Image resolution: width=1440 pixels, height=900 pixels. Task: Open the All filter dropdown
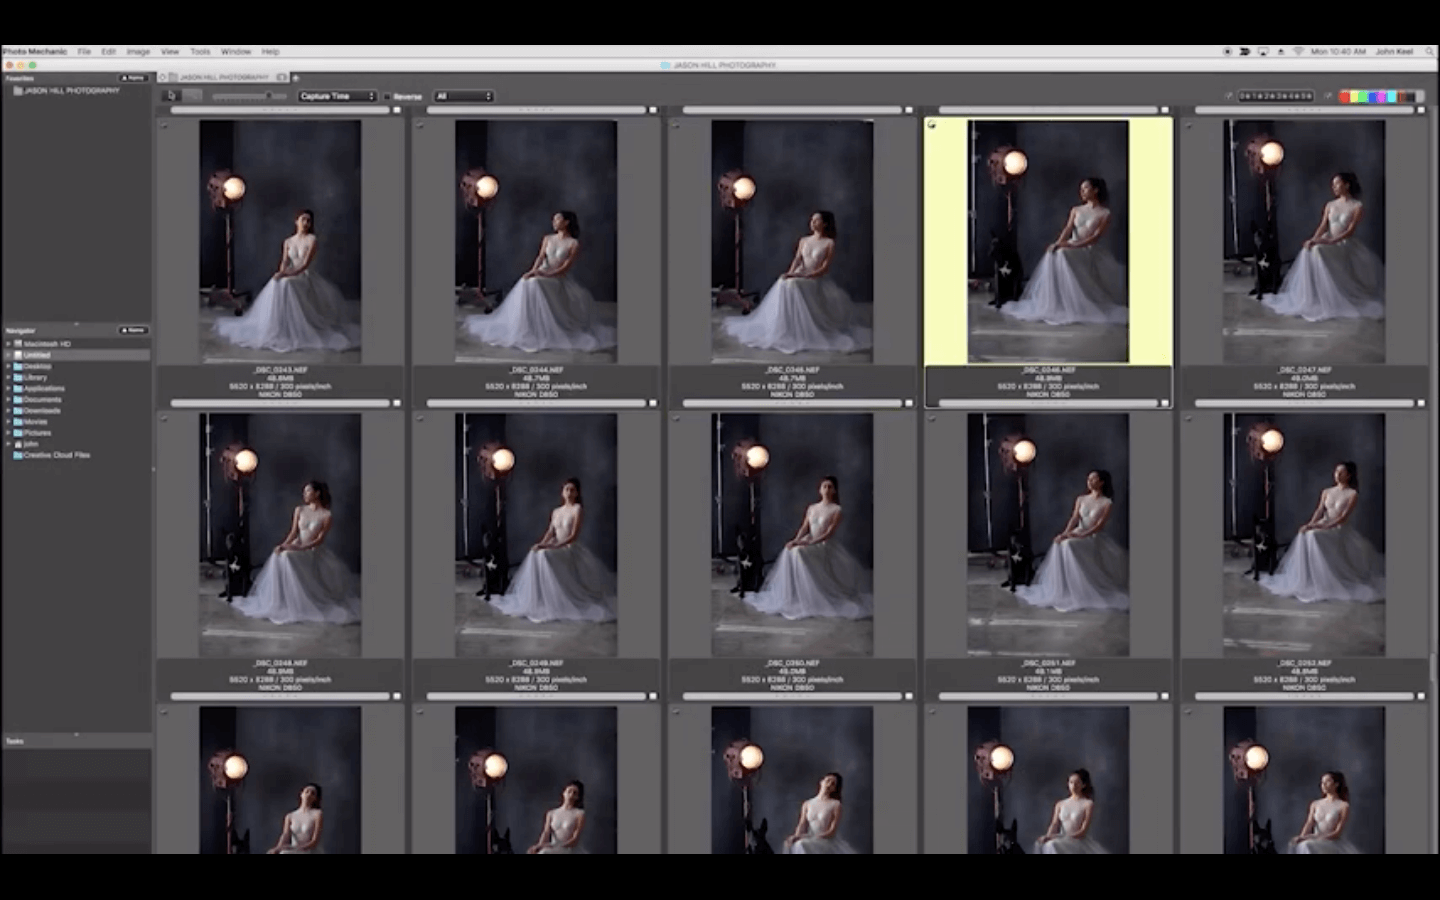click(463, 96)
